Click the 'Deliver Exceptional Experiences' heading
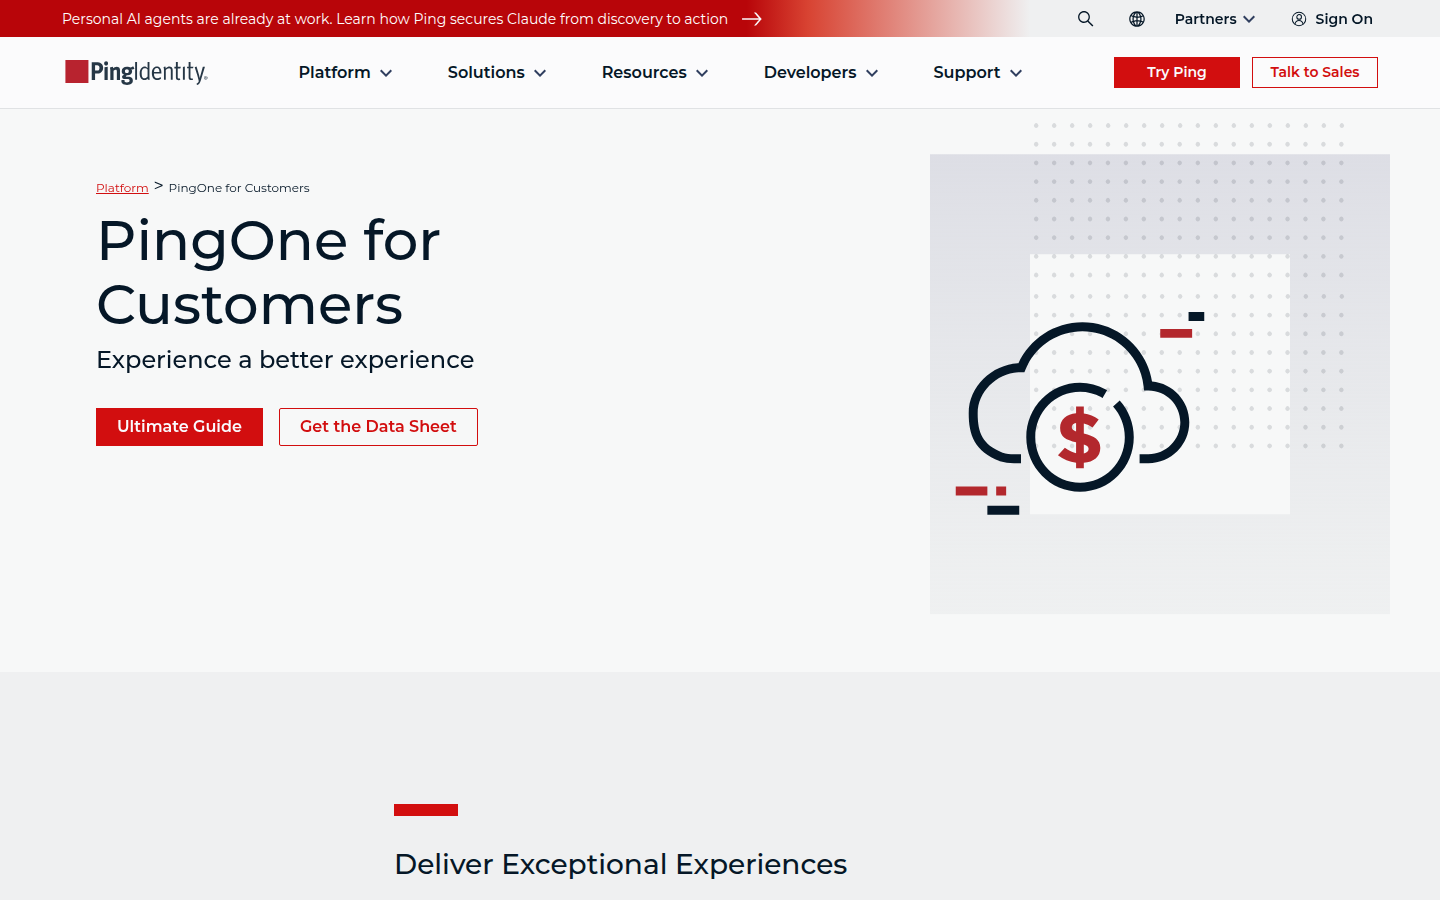The image size is (1440, 900). coord(621,864)
